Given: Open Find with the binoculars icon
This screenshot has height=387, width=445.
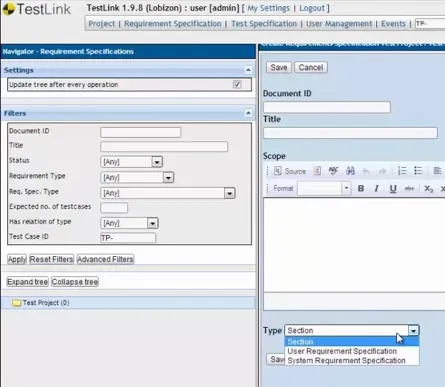Looking at the screenshot, I should [350, 171].
